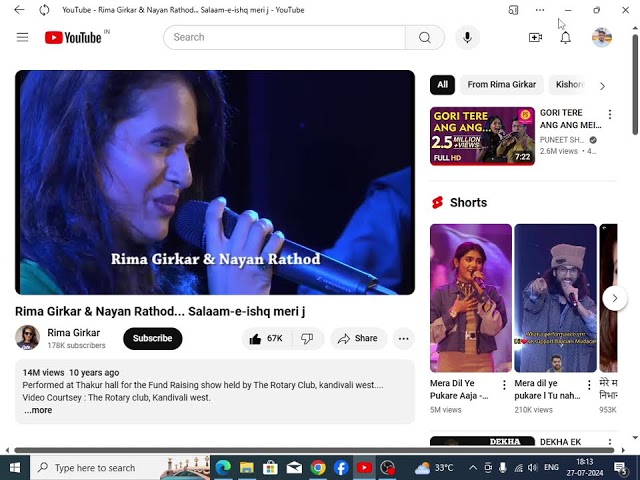The height and width of the screenshot is (480, 640).
Task: Open Gori Tere Ang Ang Mei title link
Action: tap(571, 119)
